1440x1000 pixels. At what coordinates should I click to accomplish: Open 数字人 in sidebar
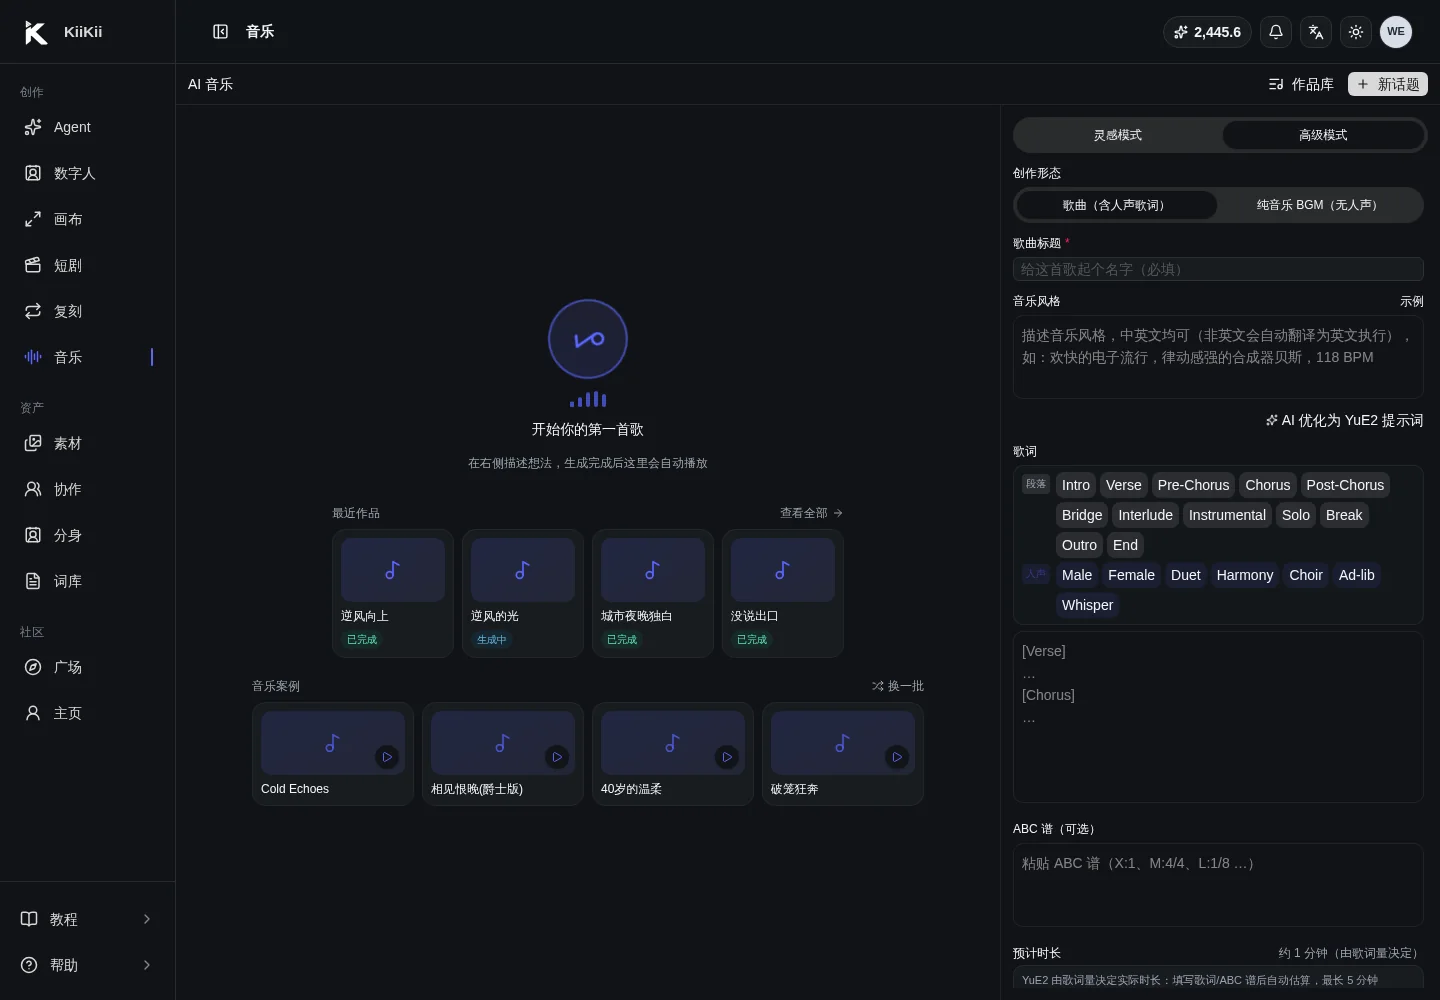click(x=88, y=173)
